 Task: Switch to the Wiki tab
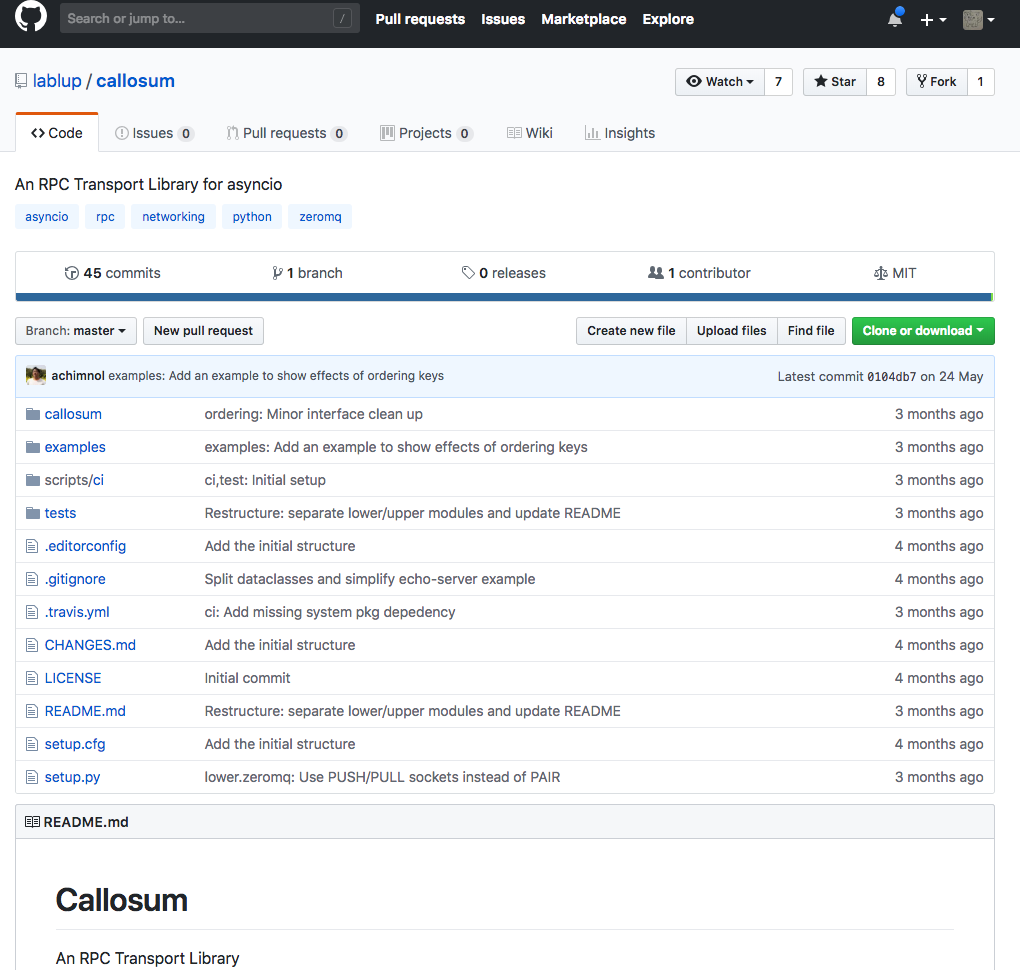point(530,133)
